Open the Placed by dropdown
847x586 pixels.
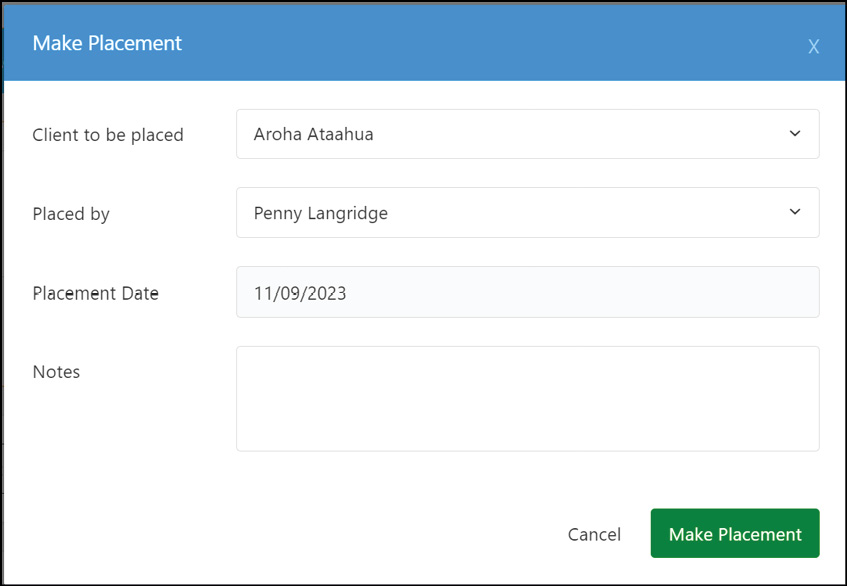pos(528,213)
